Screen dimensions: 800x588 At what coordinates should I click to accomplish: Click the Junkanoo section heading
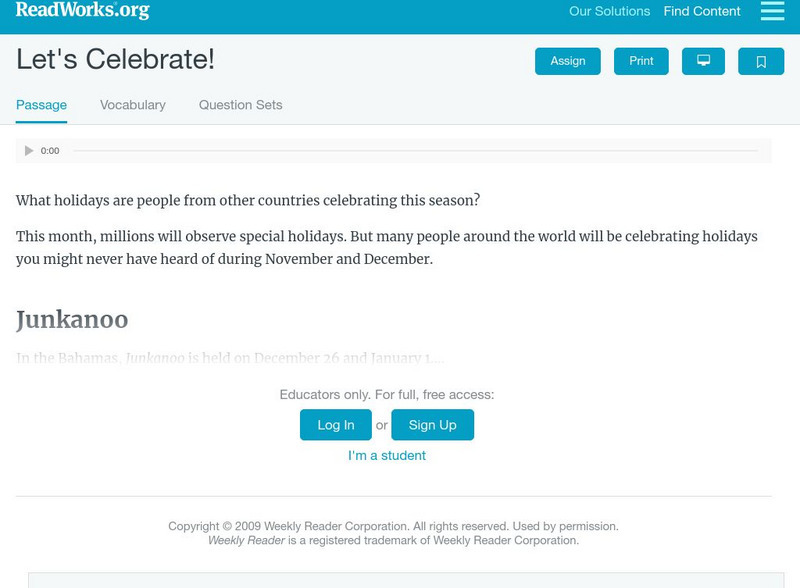pyautogui.click(x=72, y=320)
